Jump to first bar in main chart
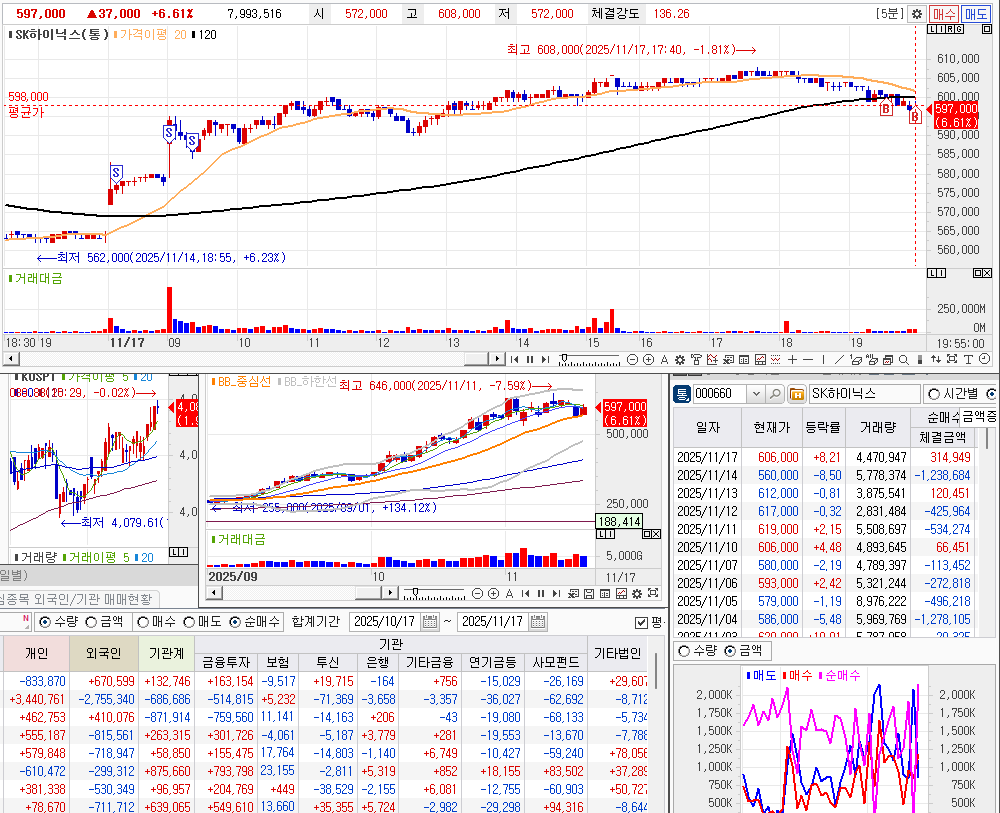The image size is (1000, 813). [515, 360]
